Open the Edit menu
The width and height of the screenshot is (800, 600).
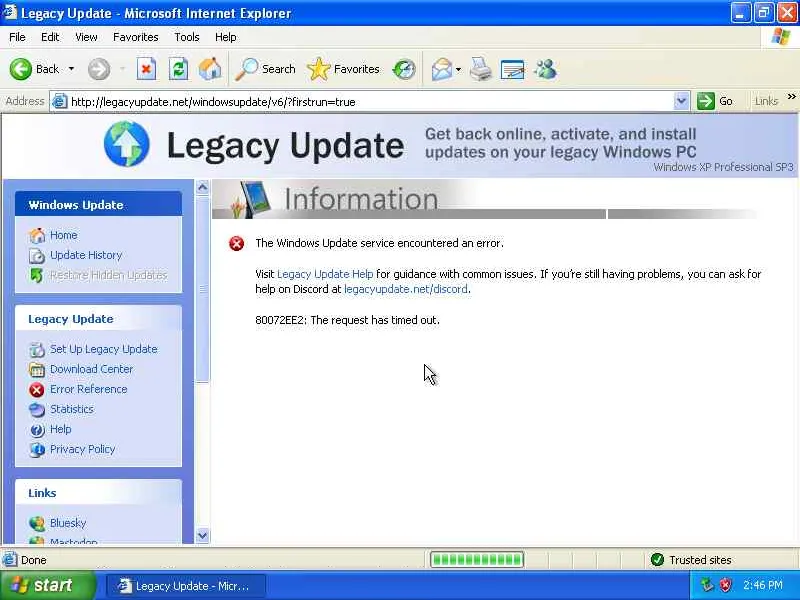click(x=50, y=37)
